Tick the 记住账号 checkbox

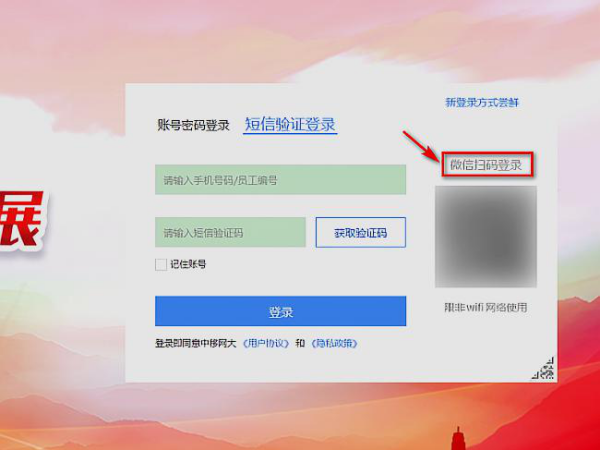point(161,264)
